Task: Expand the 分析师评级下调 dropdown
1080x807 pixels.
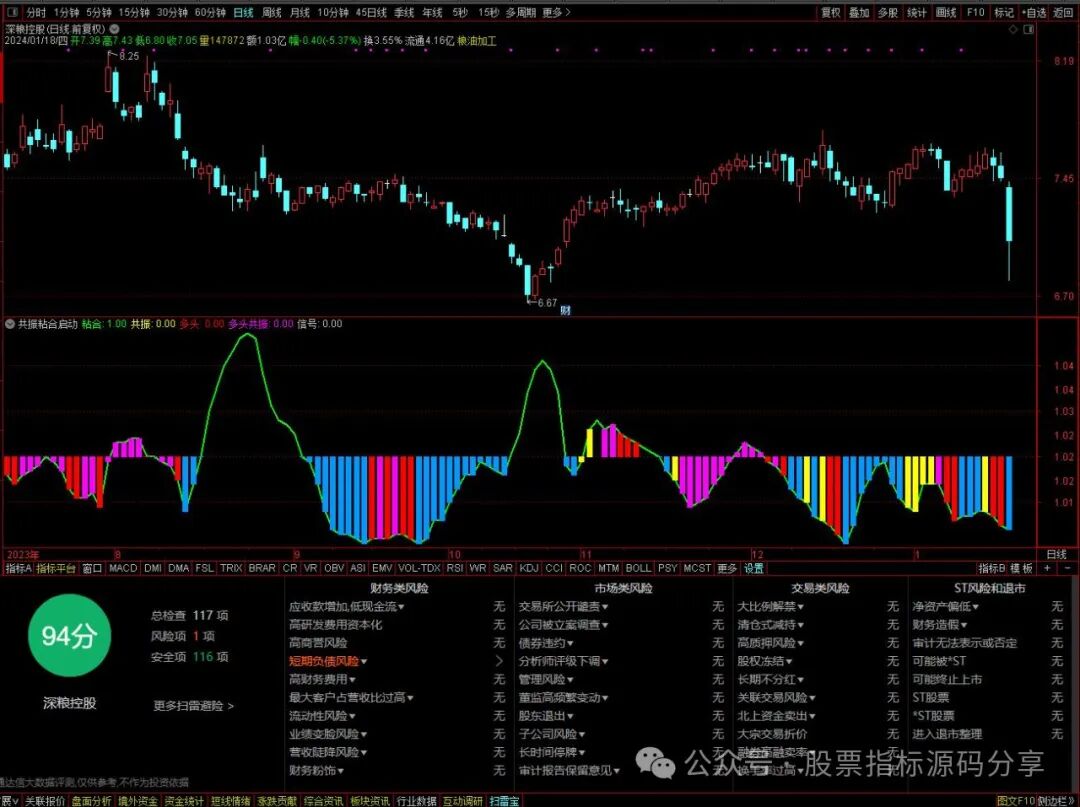Action: [x=564, y=661]
